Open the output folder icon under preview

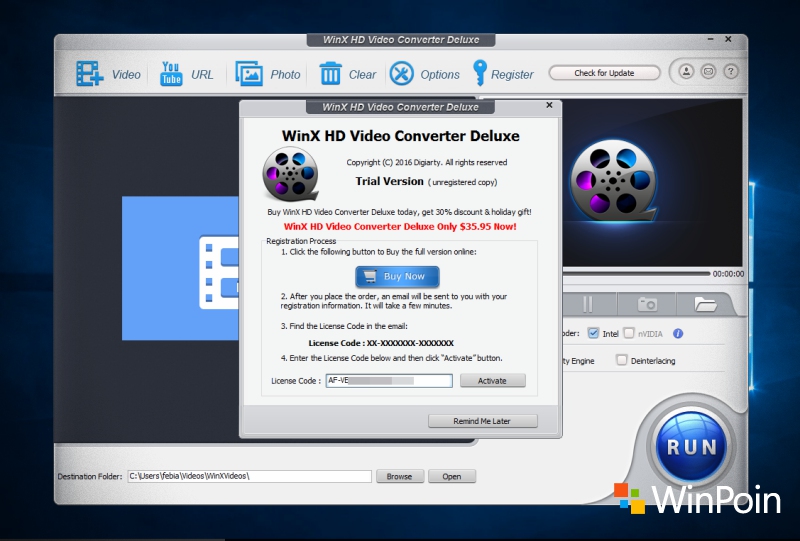(705, 305)
